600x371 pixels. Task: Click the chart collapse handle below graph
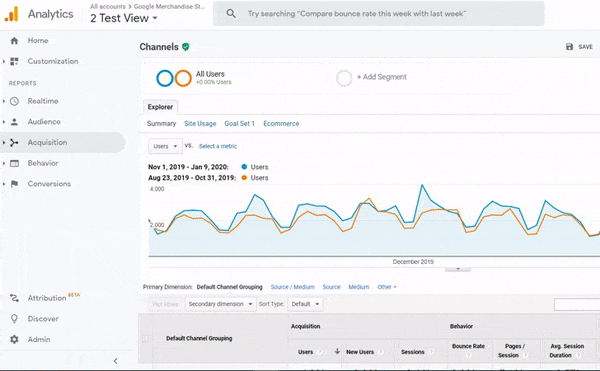(x=458, y=269)
